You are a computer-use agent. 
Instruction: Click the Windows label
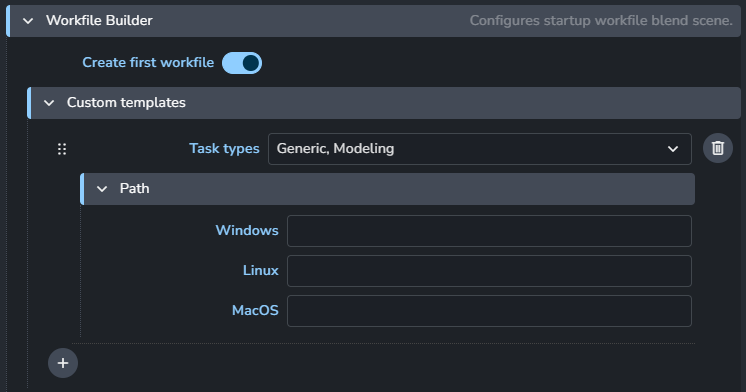point(247,230)
